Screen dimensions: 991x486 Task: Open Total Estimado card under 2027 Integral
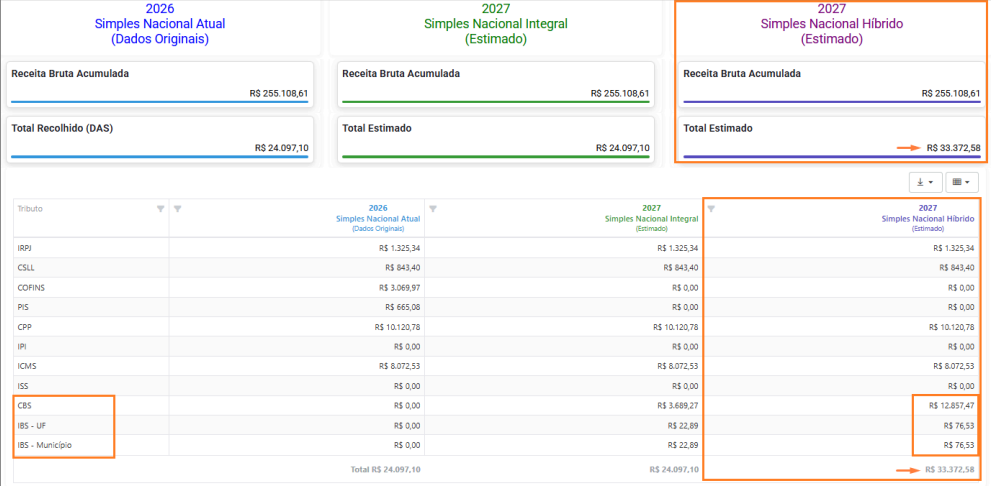[x=496, y=138]
